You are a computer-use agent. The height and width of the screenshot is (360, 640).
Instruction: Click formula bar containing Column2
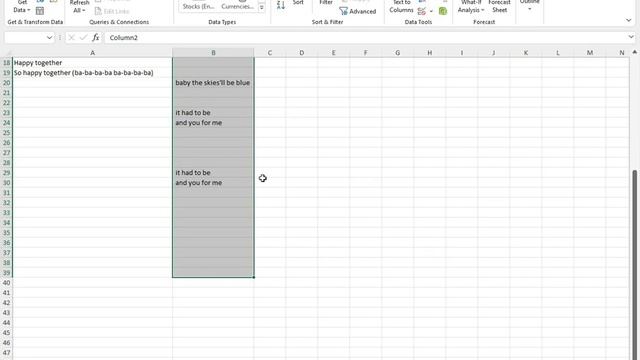365,38
